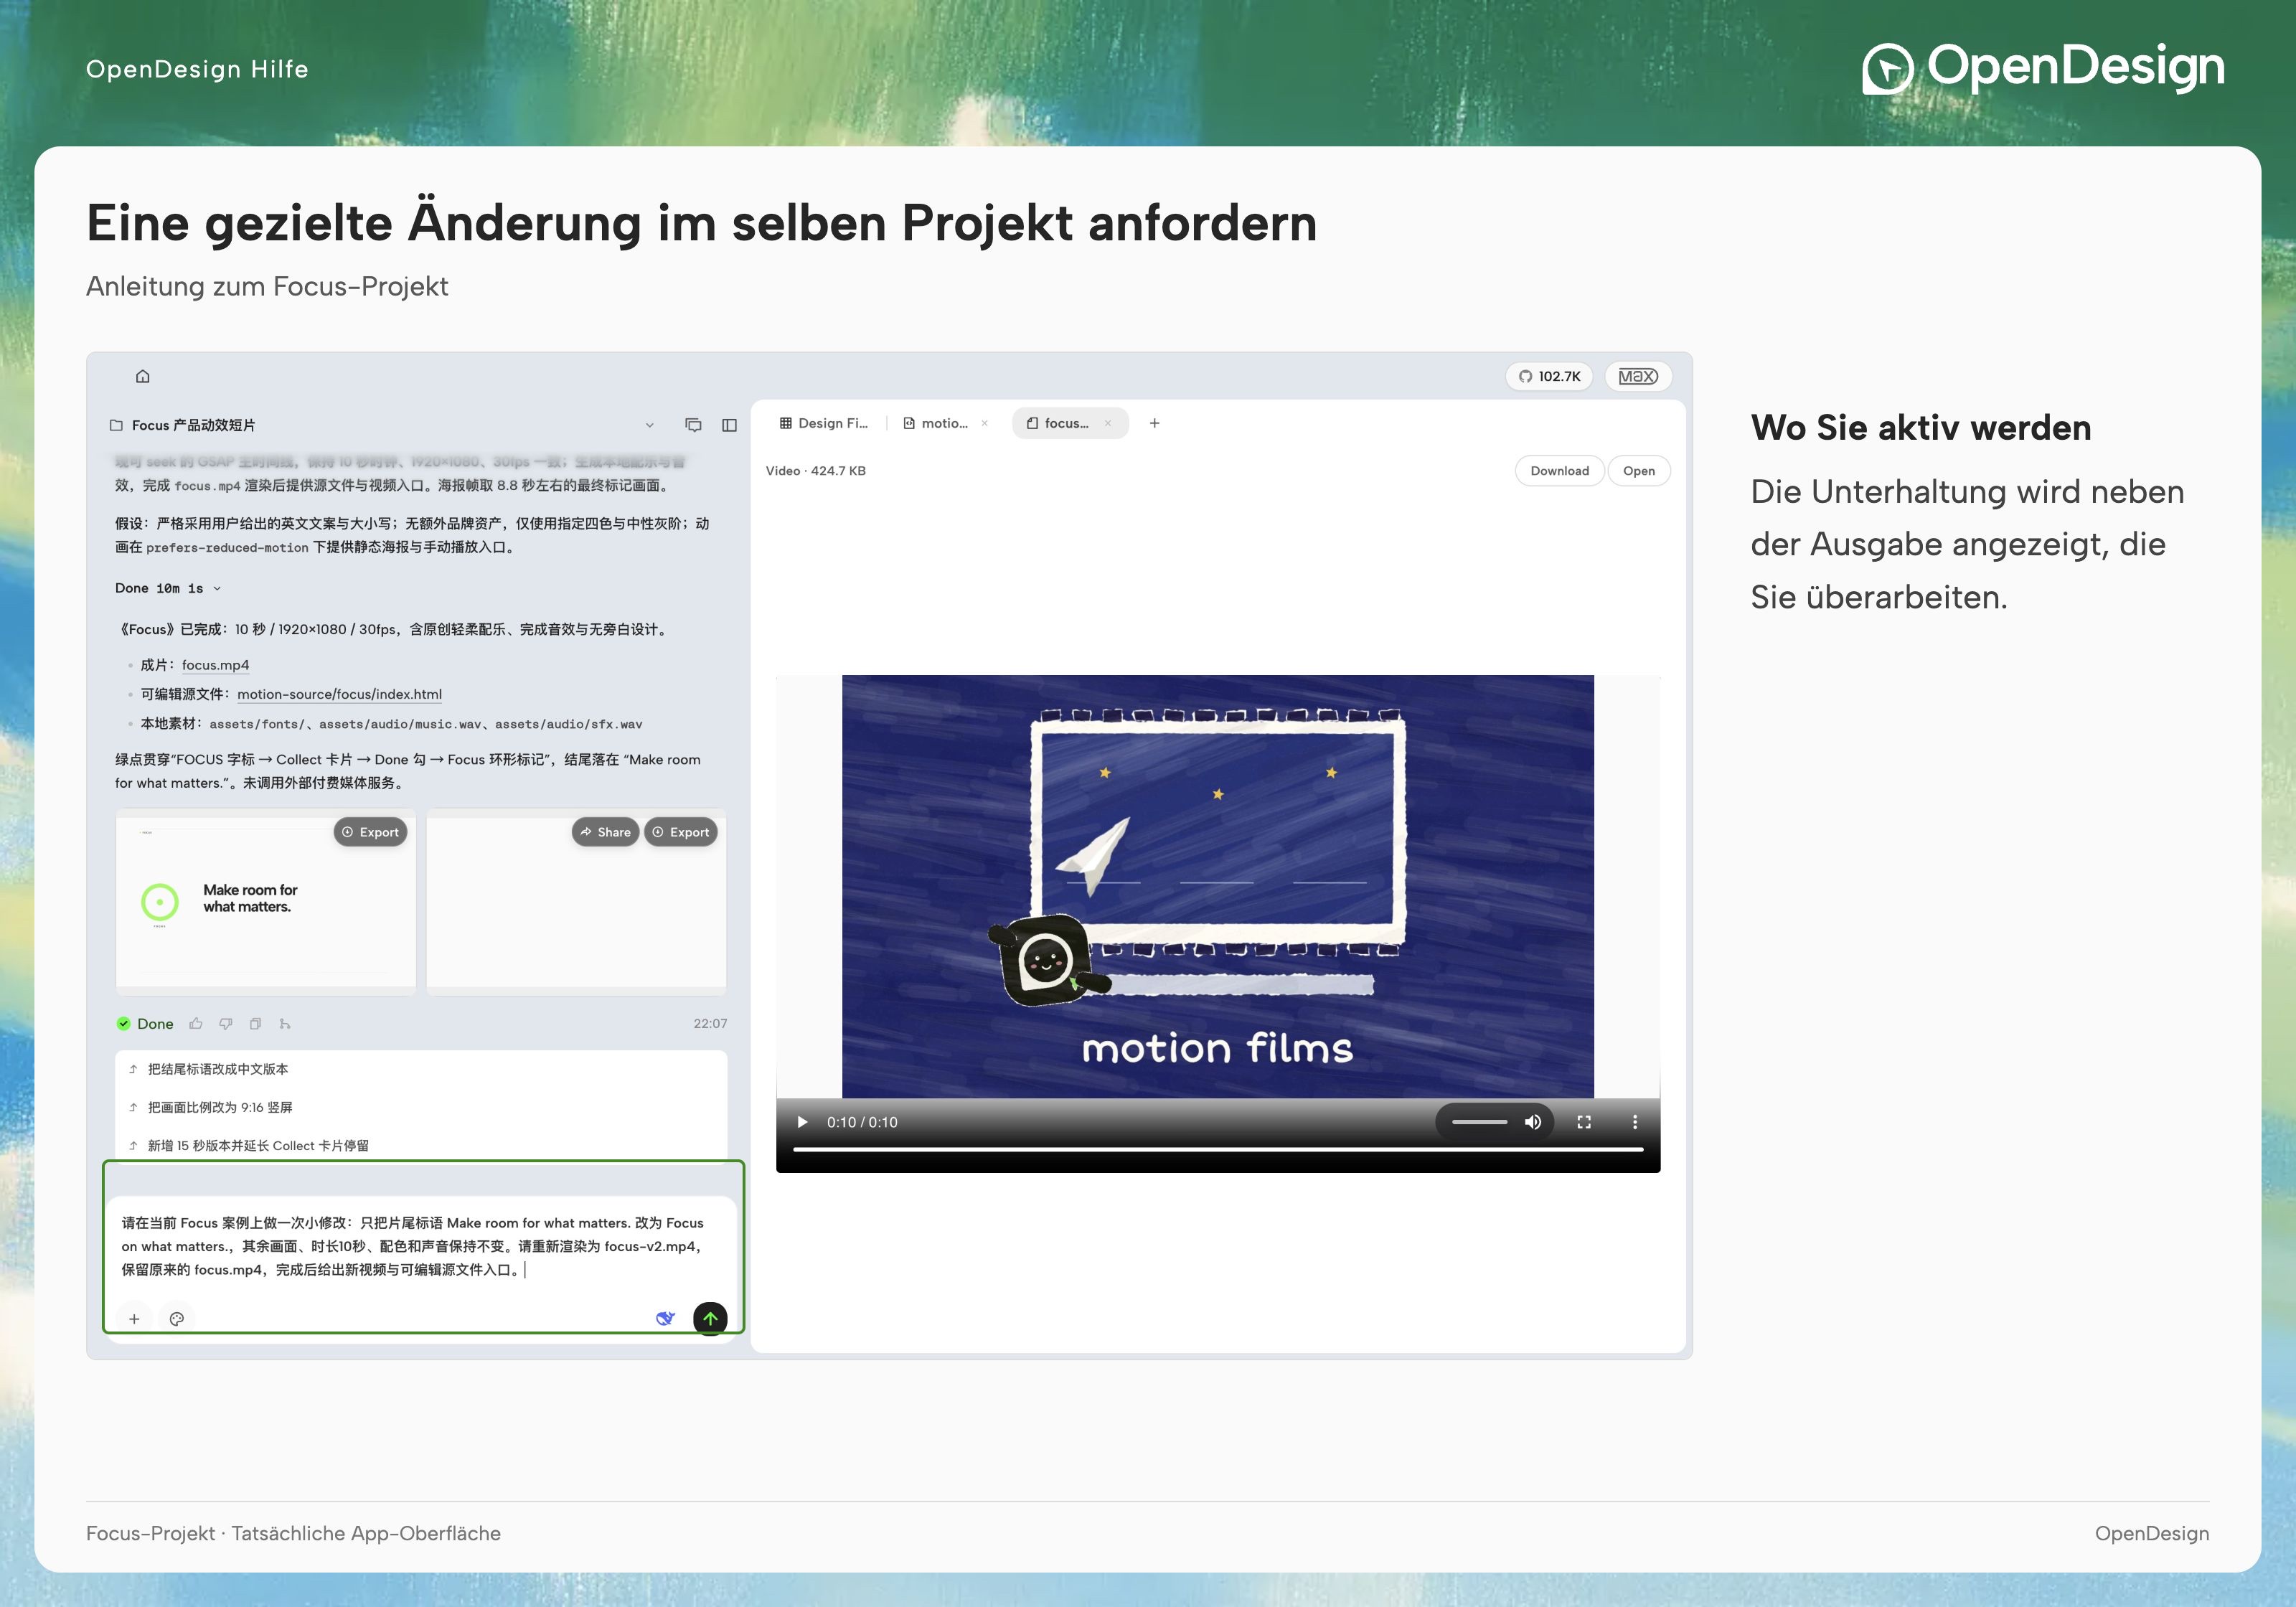
Task: Close the focus... tab
Action: (1108, 423)
